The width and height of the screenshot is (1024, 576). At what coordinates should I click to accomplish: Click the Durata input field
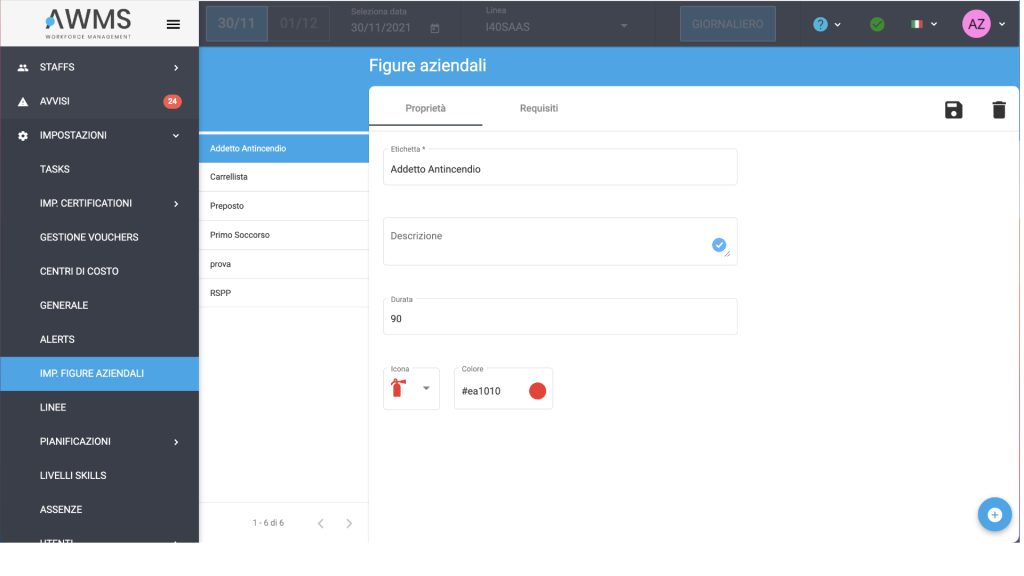[560, 317]
